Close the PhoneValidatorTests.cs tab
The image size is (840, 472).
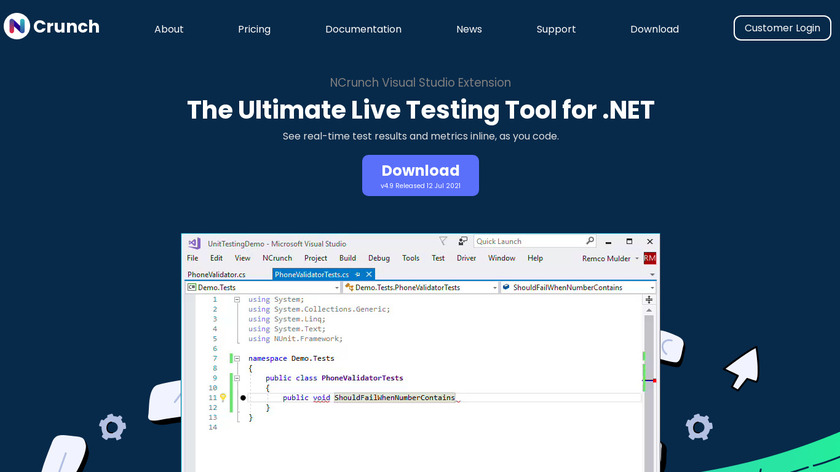[x=369, y=274]
